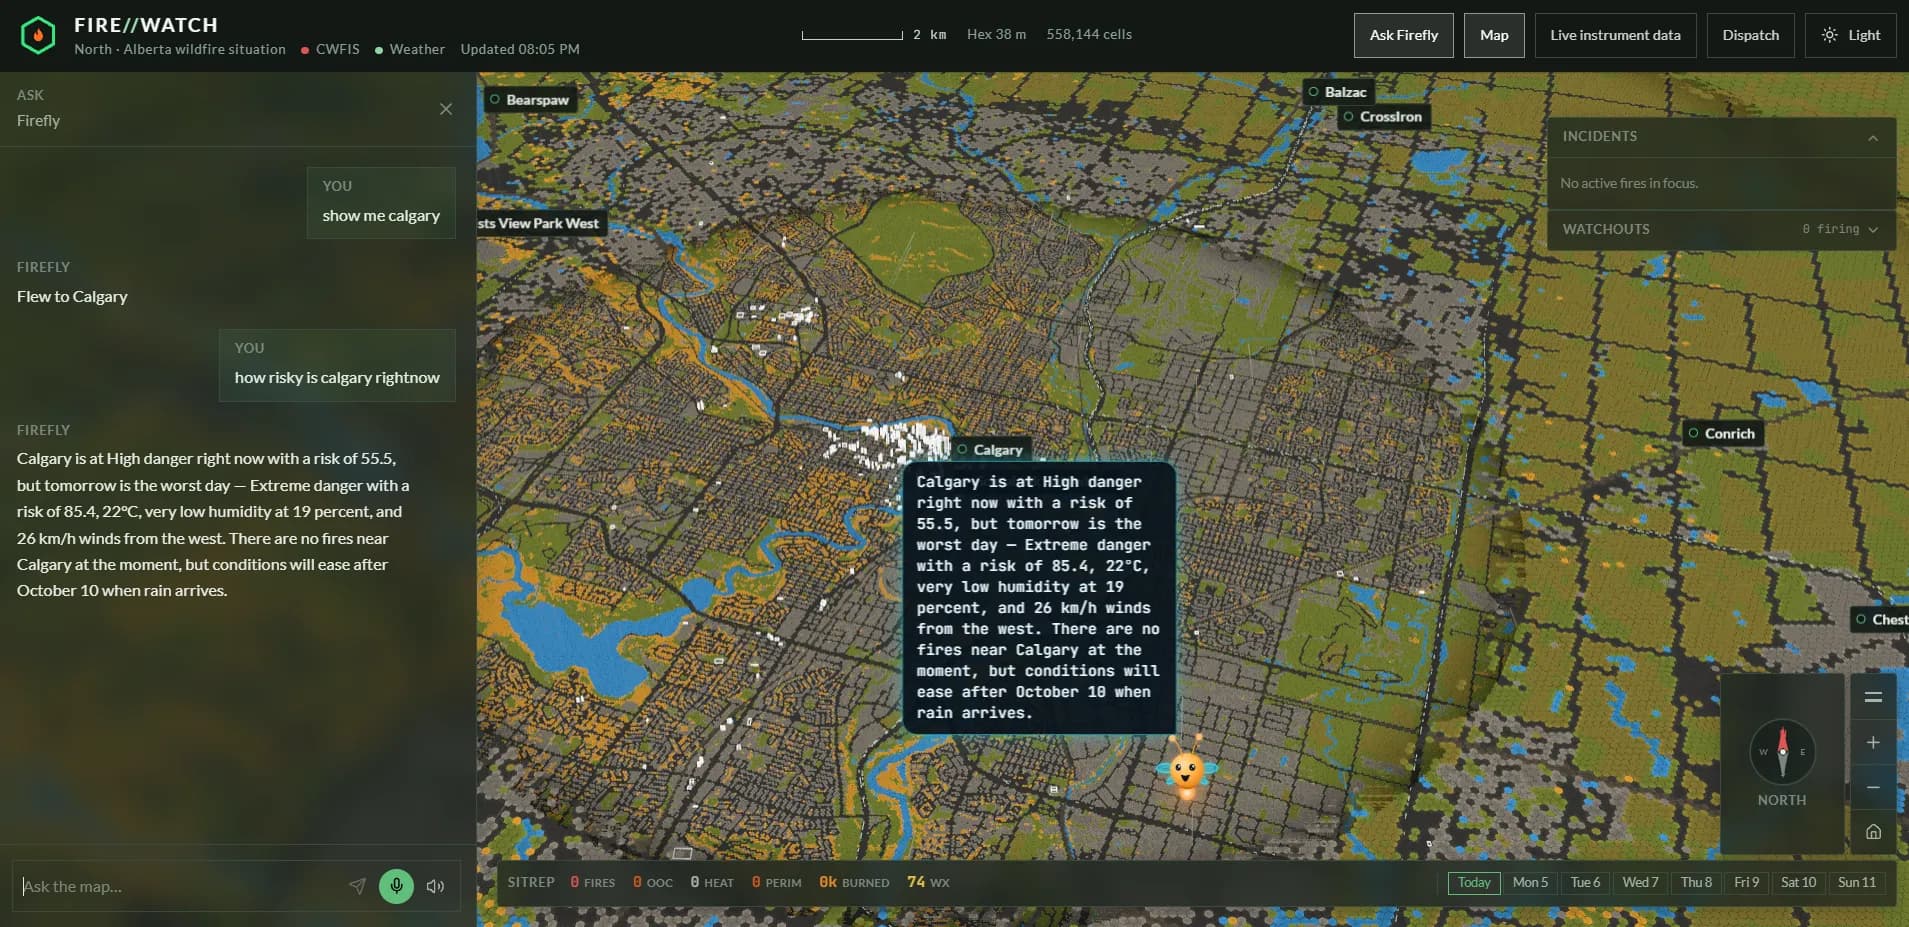The image size is (1909, 927).
Task: Zoom out with the minus map control
Action: (x=1873, y=787)
